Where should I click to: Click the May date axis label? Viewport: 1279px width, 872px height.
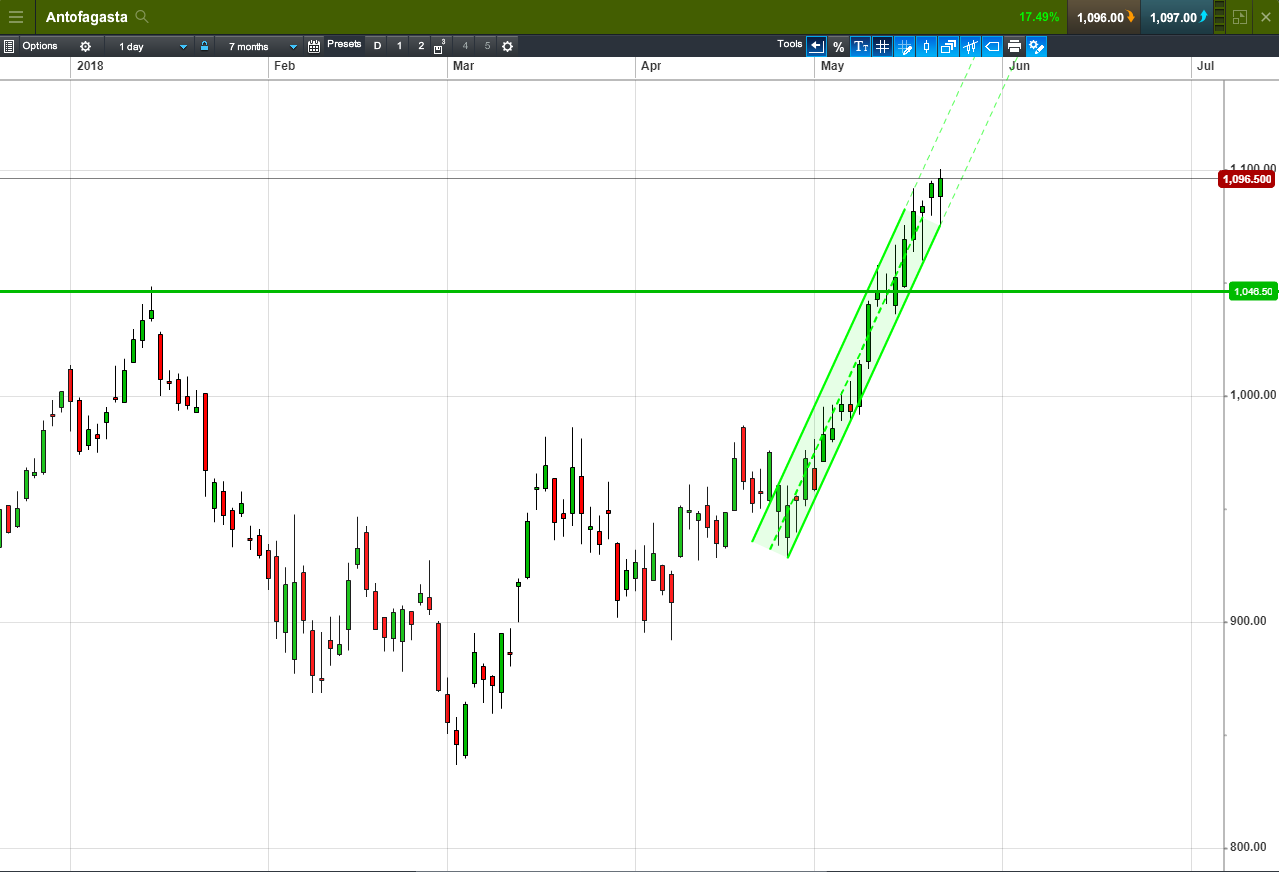pyautogui.click(x=832, y=66)
